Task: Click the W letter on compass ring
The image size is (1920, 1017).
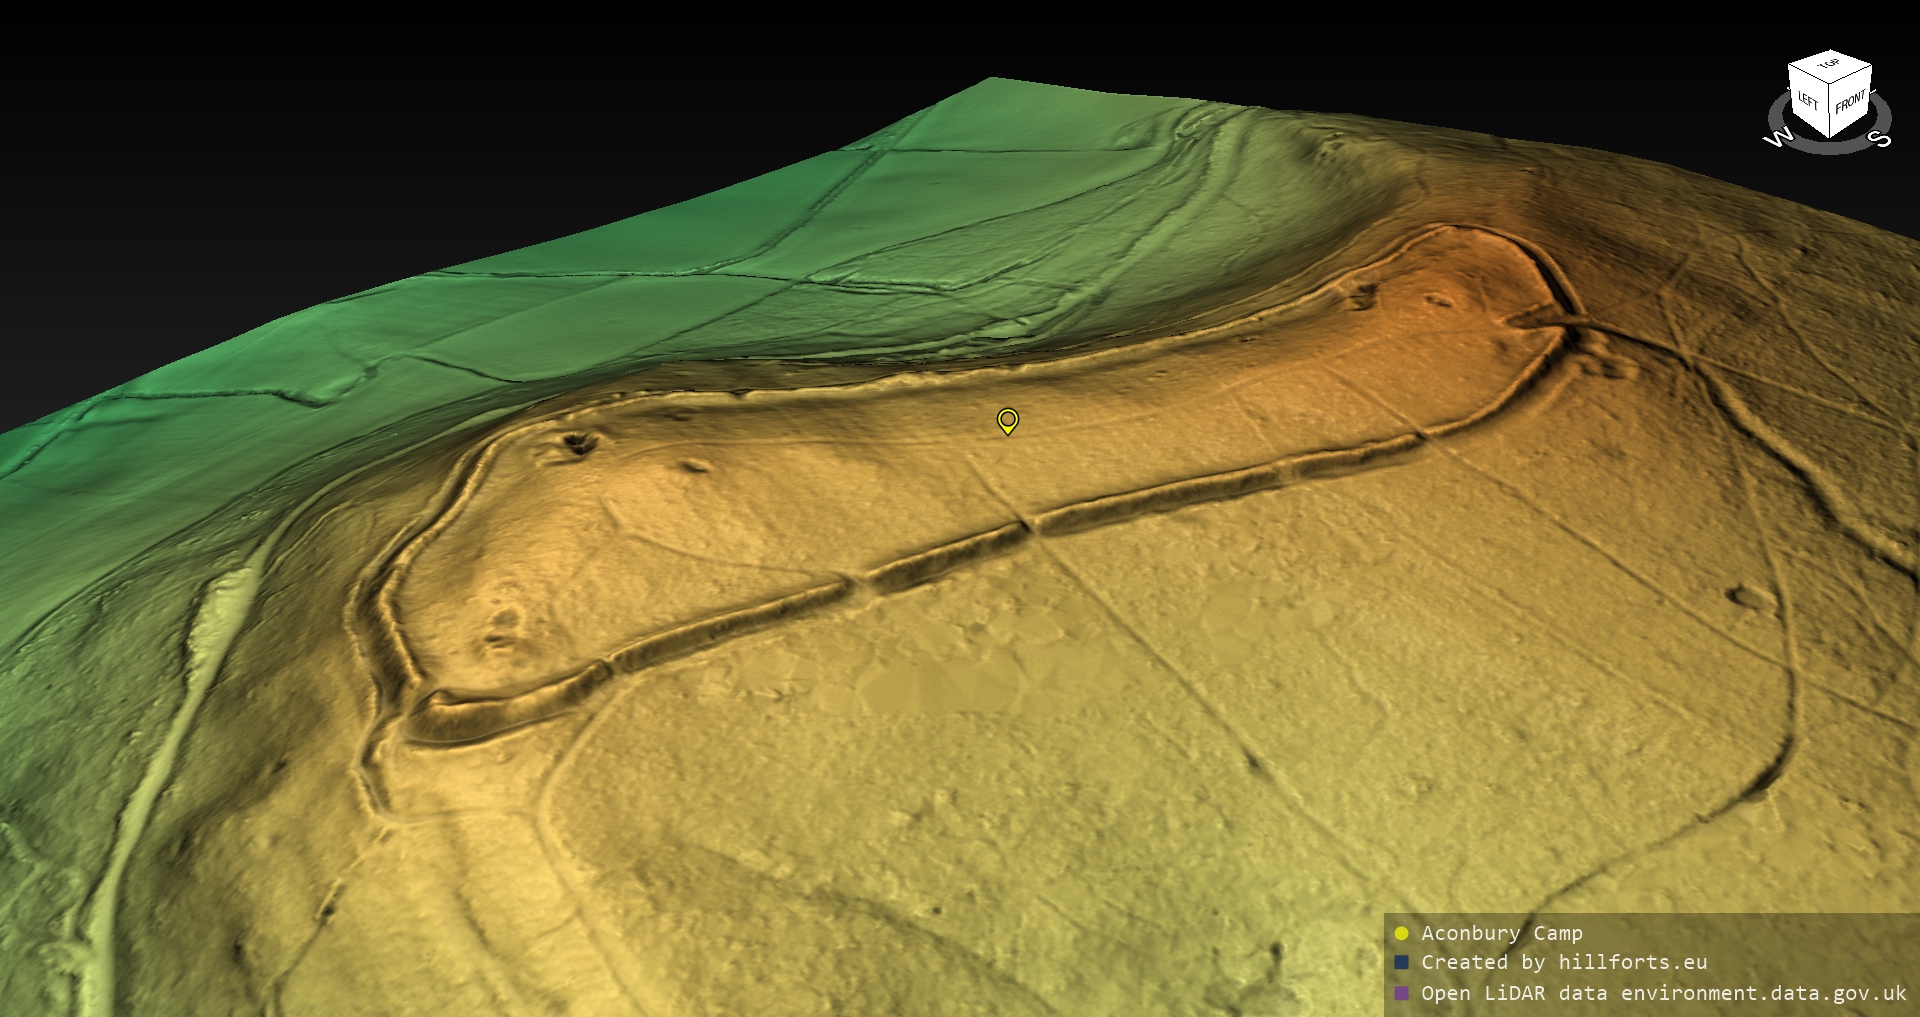Action: (1778, 138)
